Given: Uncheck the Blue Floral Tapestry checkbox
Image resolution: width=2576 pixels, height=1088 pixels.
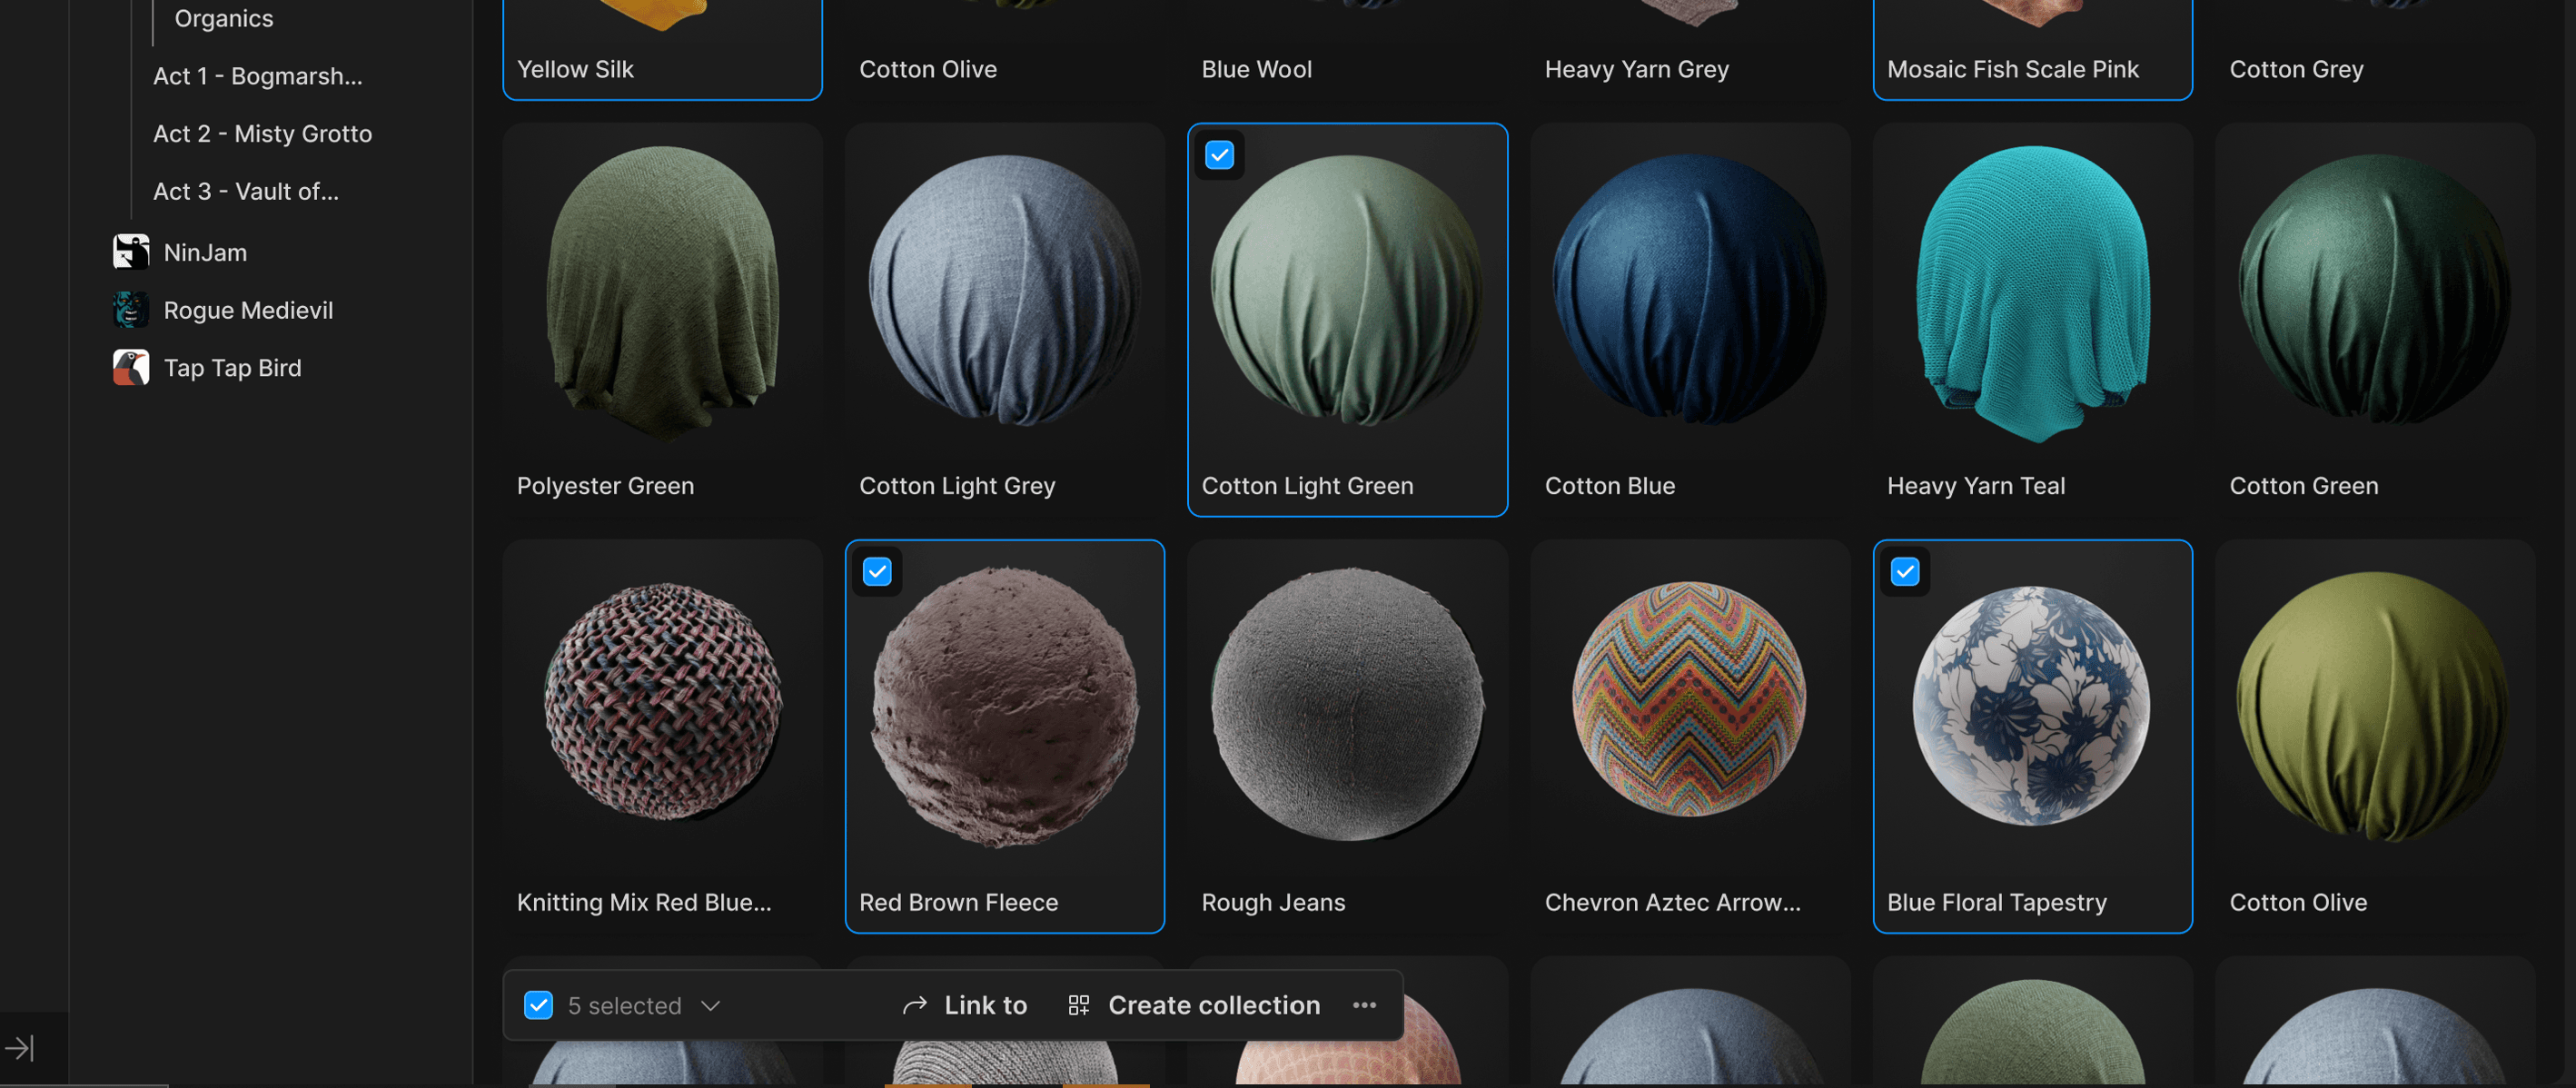Looking at the screenshot, I should [x=1905, y=571].
